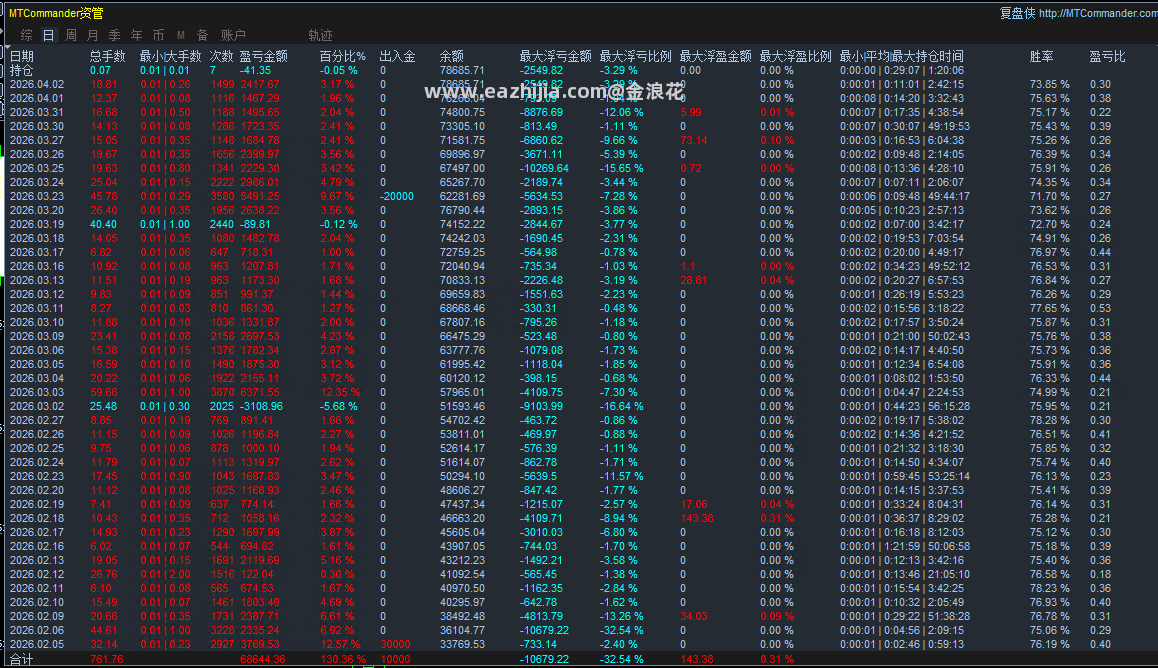Select the 持仓 open positions row
Viewport: 1158px width, 668px height.
tap(579, 70)
